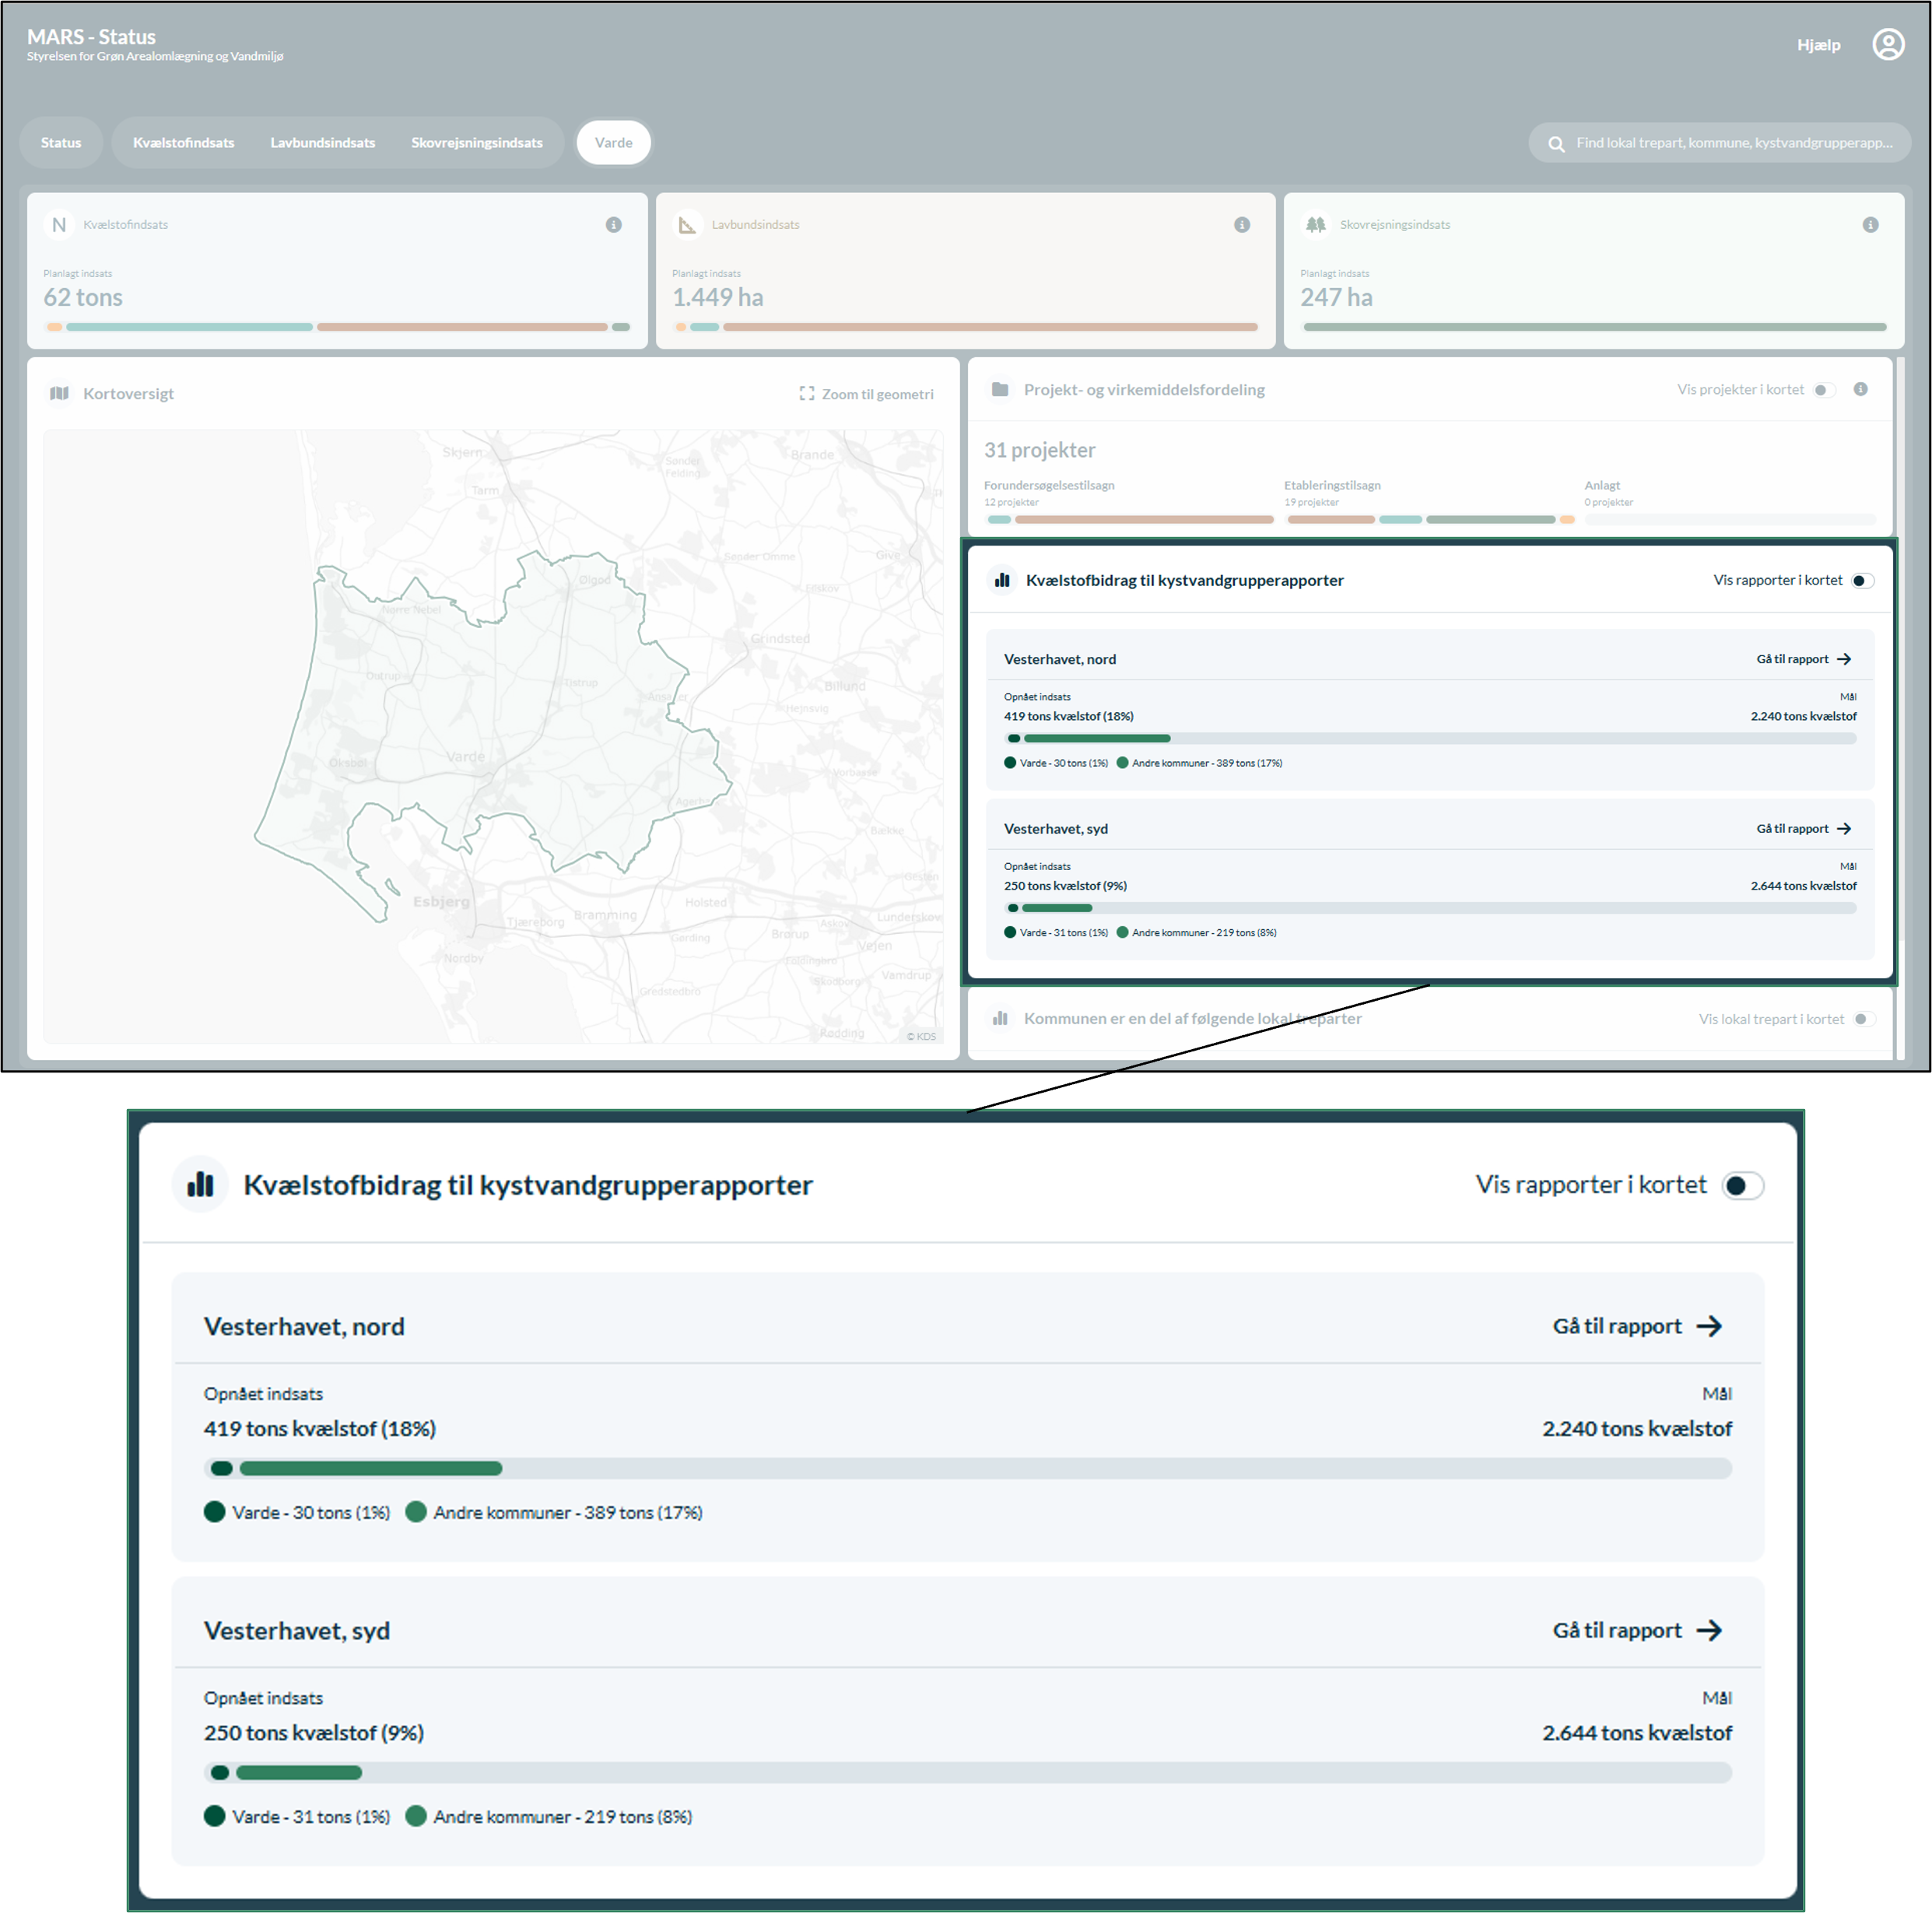Image resolution: width=1932 pixels, height=1913 pixels.
Task: Click 419 tons kvælstof (18%) in enlarged callout
Action: [320, 1429]
